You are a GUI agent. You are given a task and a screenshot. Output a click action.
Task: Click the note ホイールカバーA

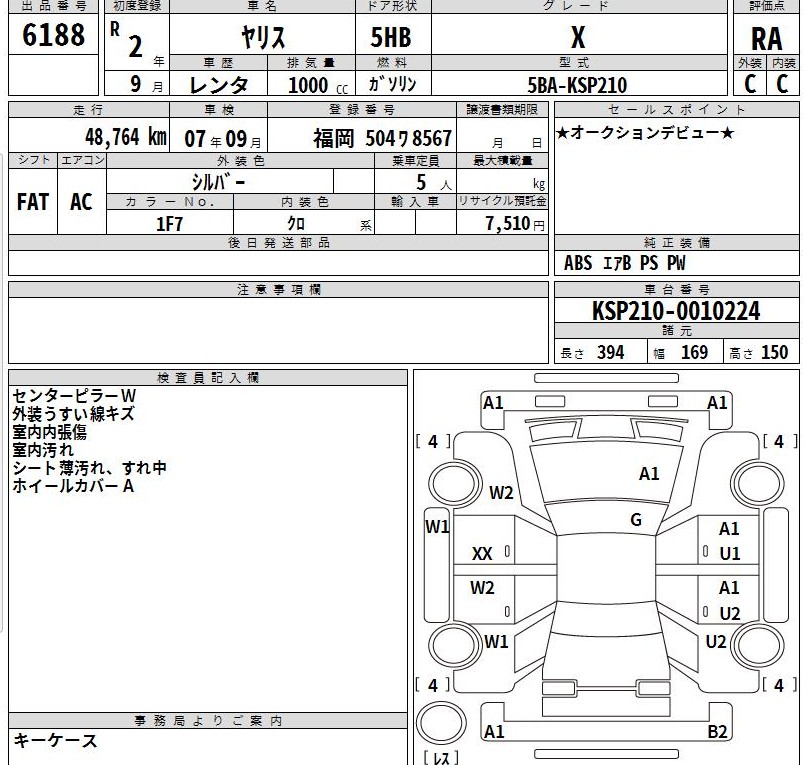click(73, 485)
